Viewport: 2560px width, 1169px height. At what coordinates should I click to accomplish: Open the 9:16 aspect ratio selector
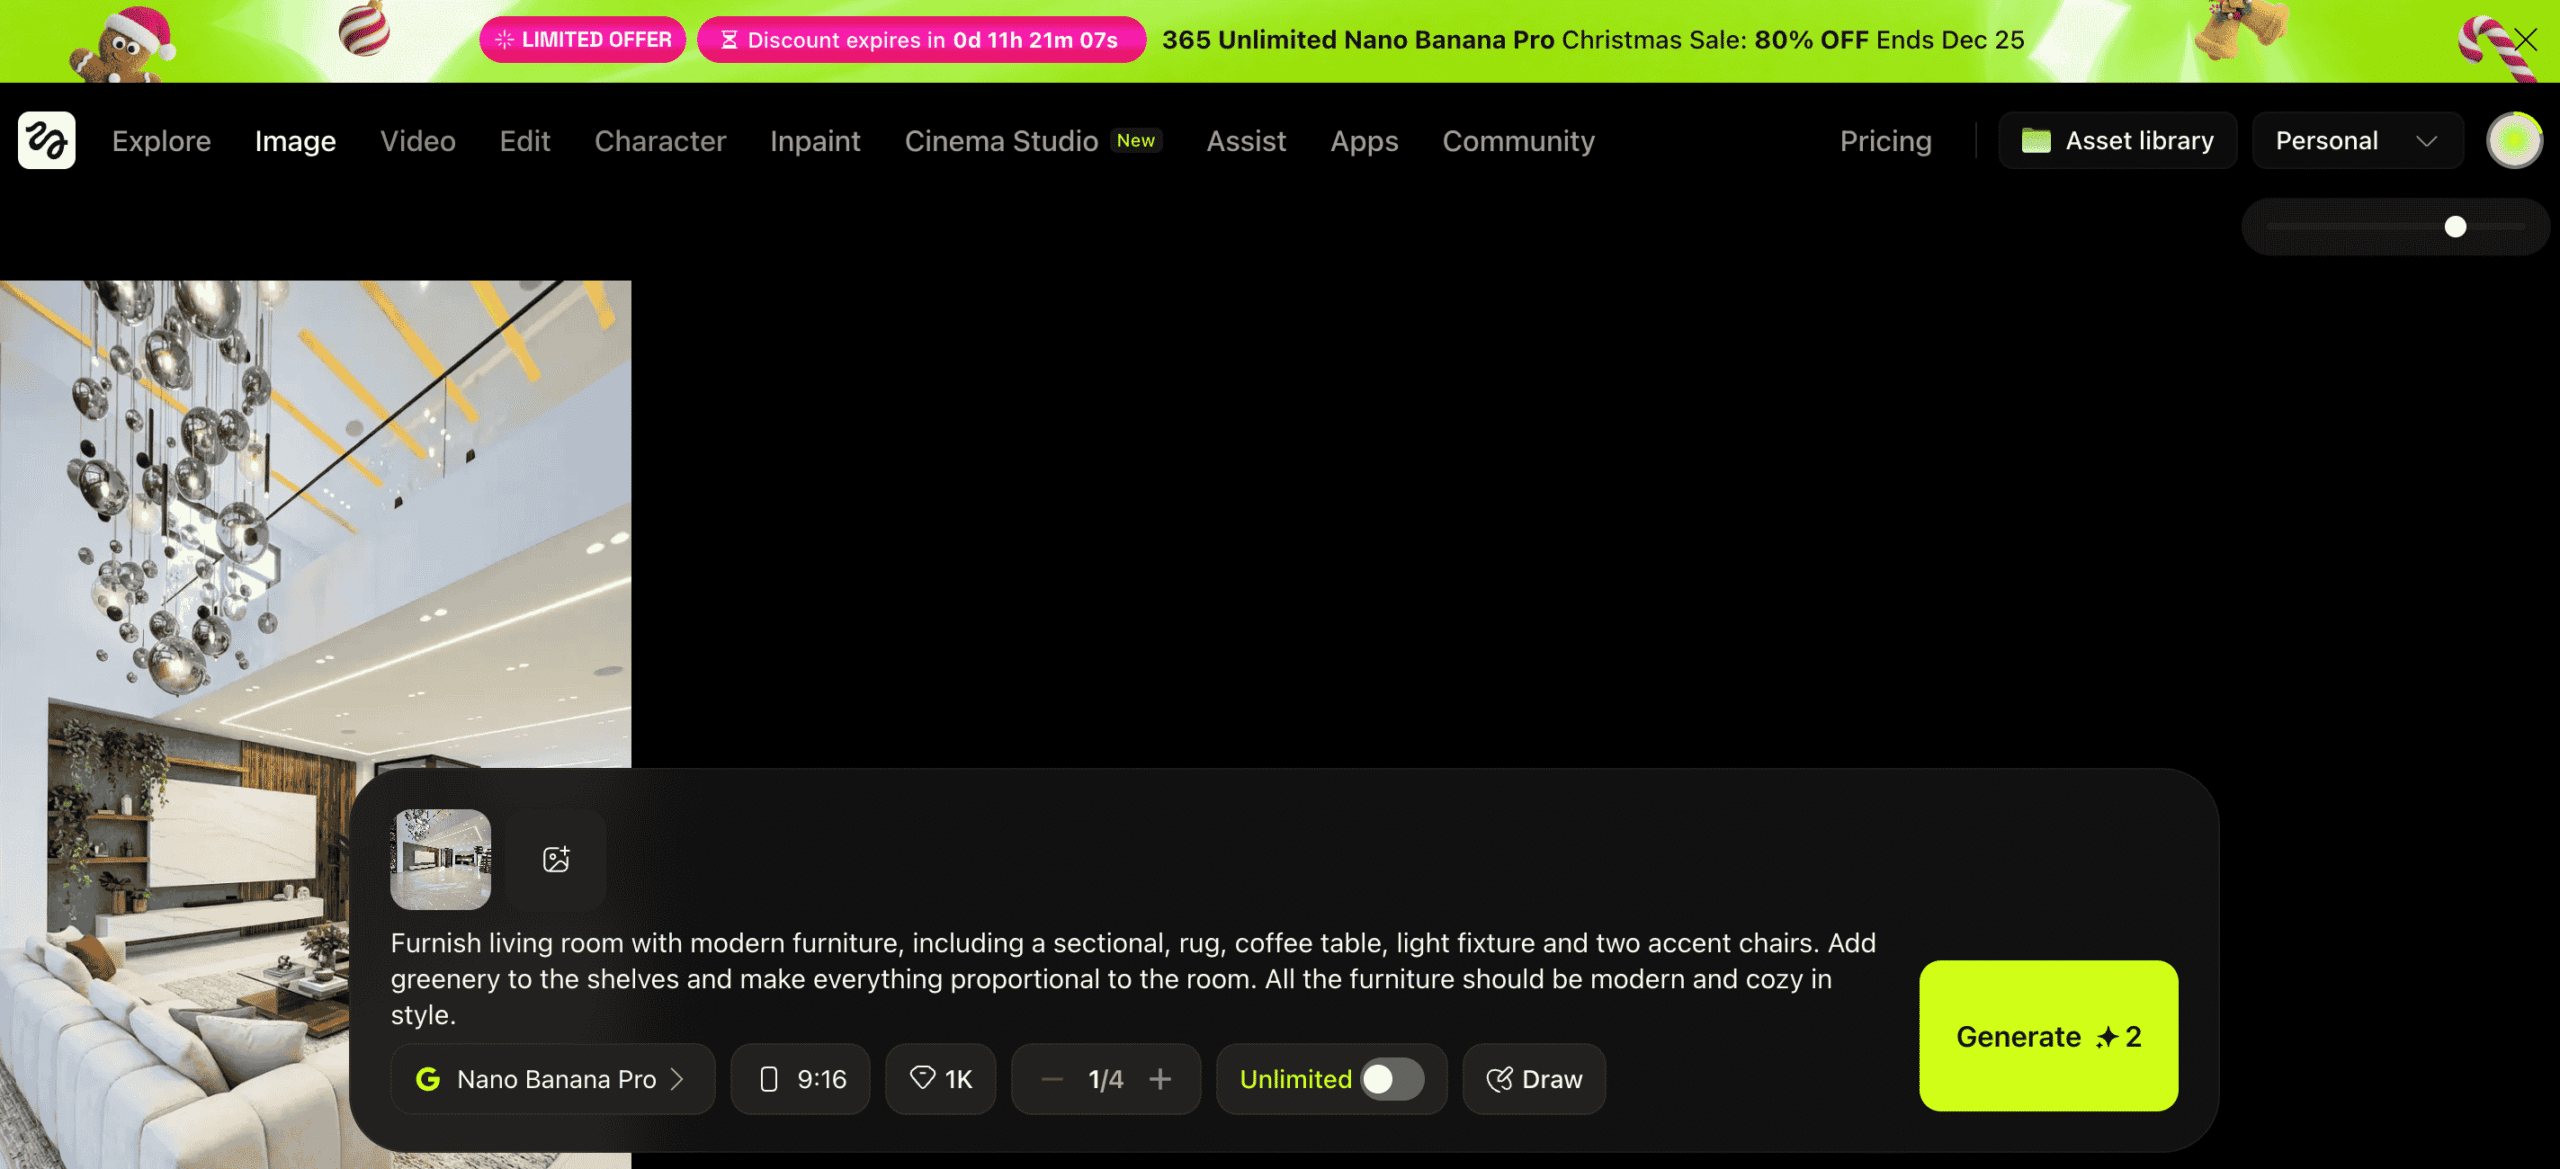coord(801,1079)
